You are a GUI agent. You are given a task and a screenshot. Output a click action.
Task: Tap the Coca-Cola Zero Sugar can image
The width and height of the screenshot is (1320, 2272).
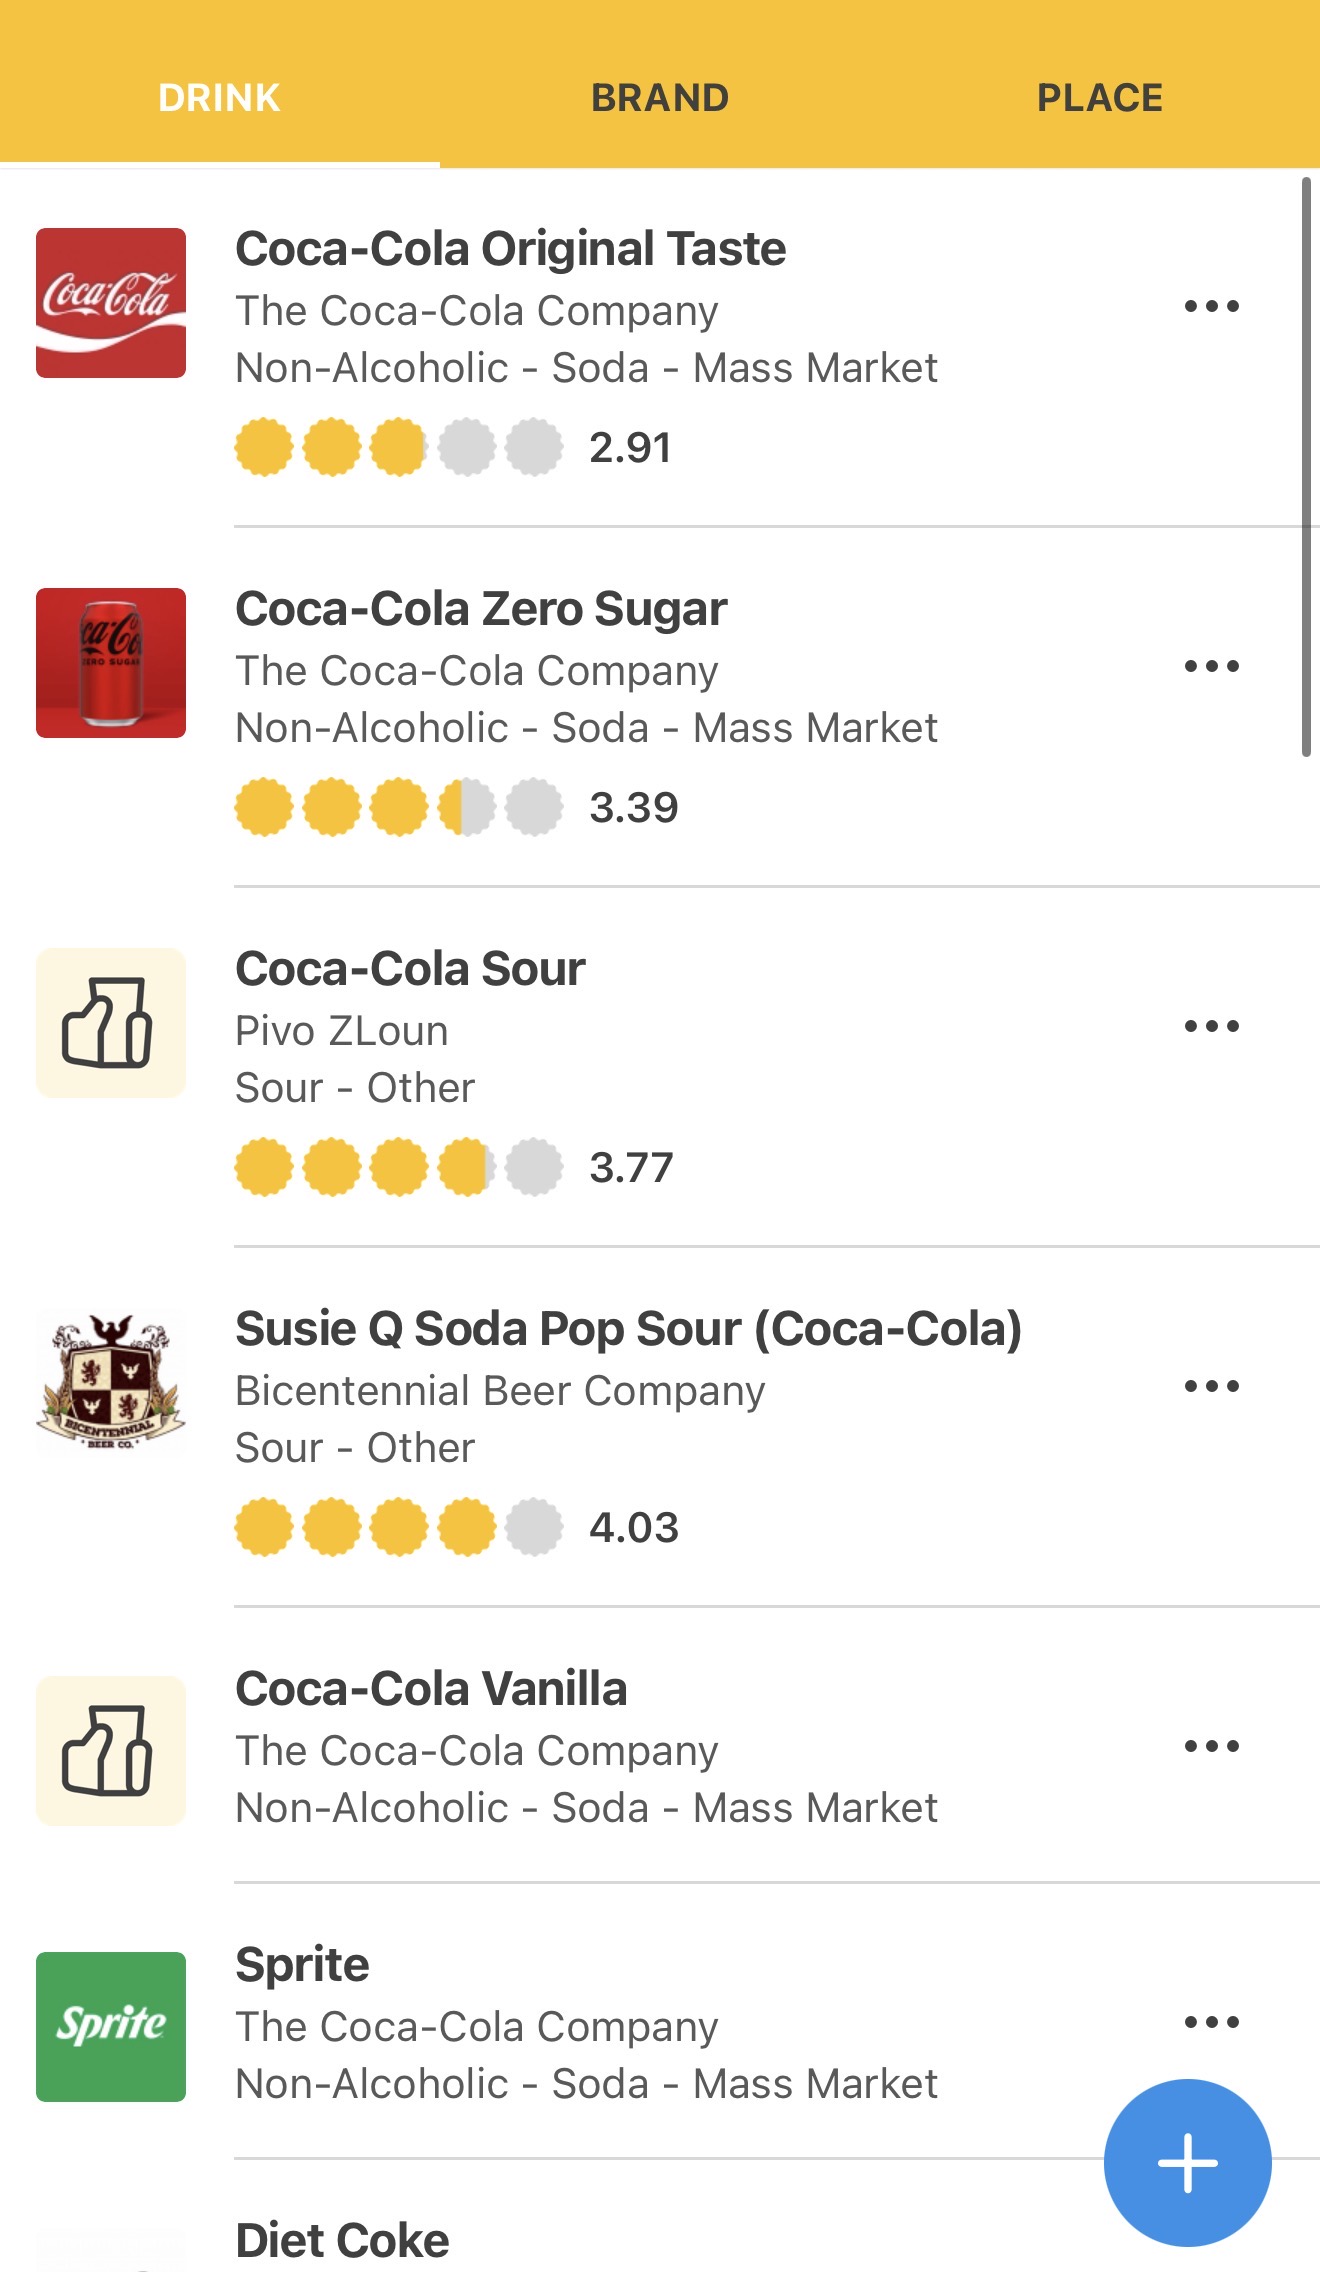point(111,663)
